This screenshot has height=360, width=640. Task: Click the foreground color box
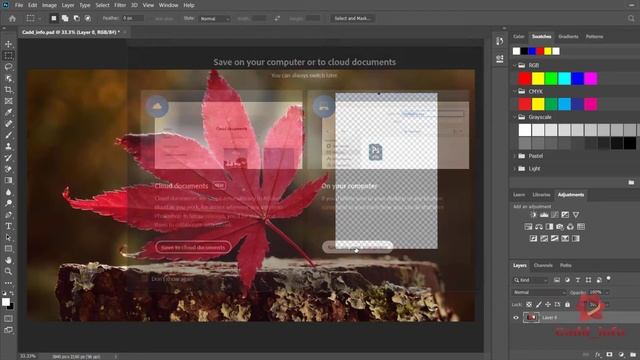(6, 302)
